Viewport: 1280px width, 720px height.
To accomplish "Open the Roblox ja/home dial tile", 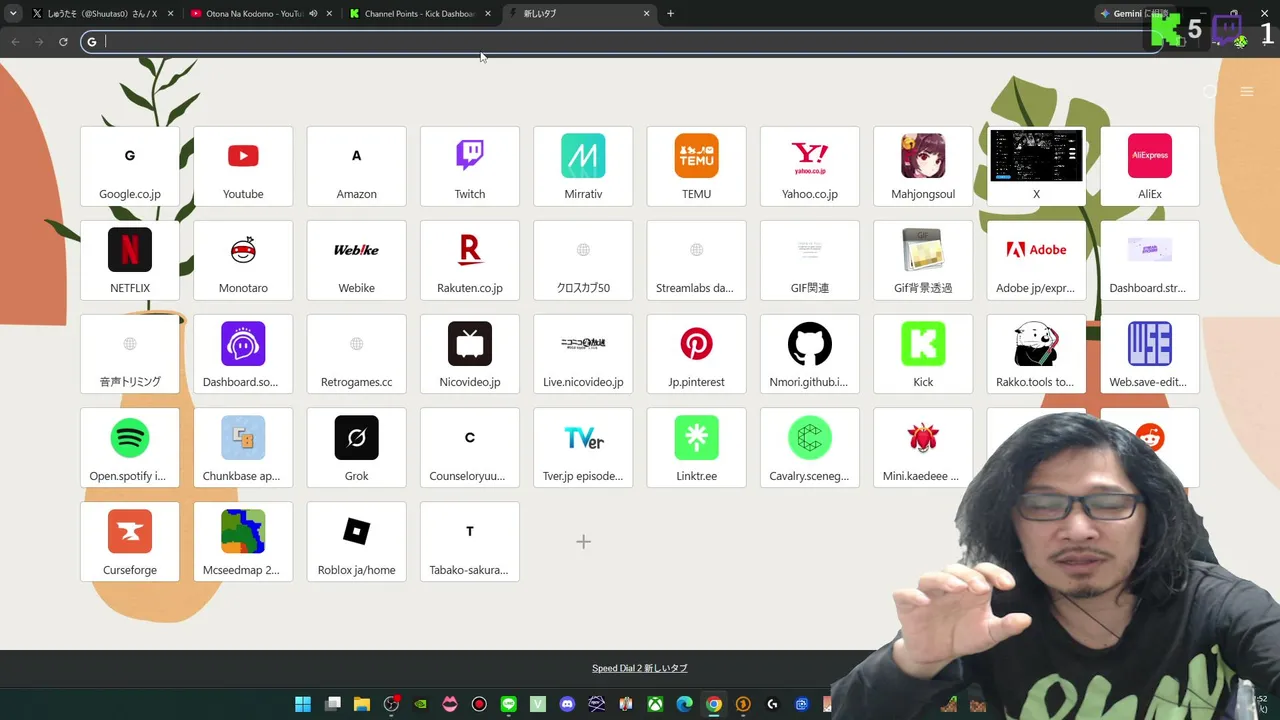I will click(x=356, y=542).
